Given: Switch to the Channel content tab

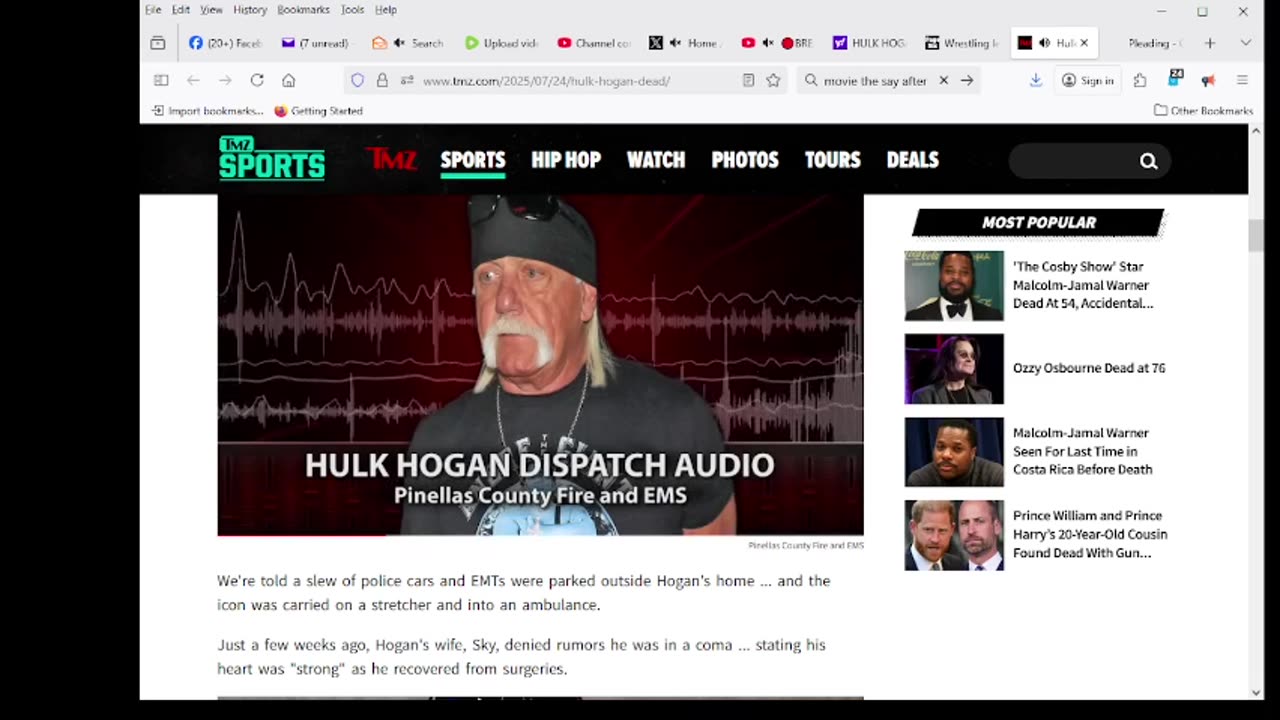Looking at the screenshot, I should coord(593,43).
